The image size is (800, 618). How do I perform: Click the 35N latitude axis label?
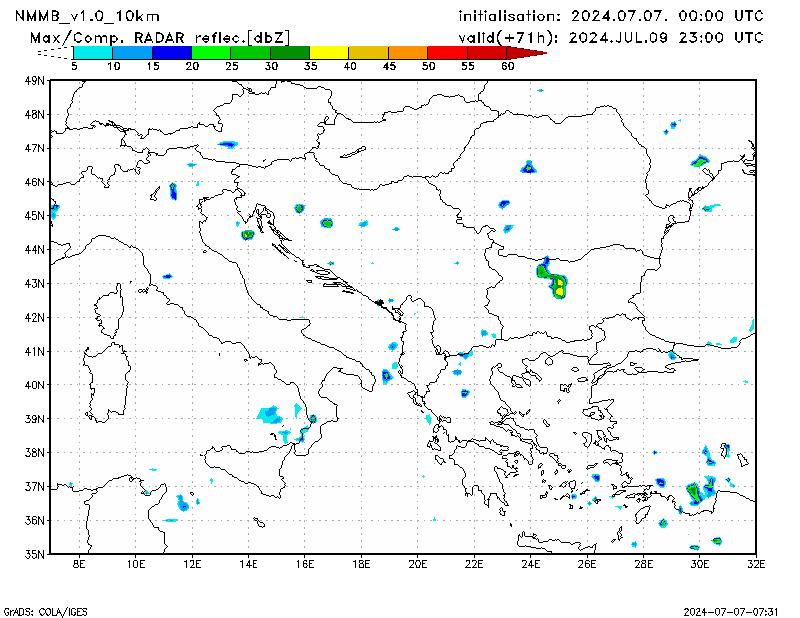(34, 553)
